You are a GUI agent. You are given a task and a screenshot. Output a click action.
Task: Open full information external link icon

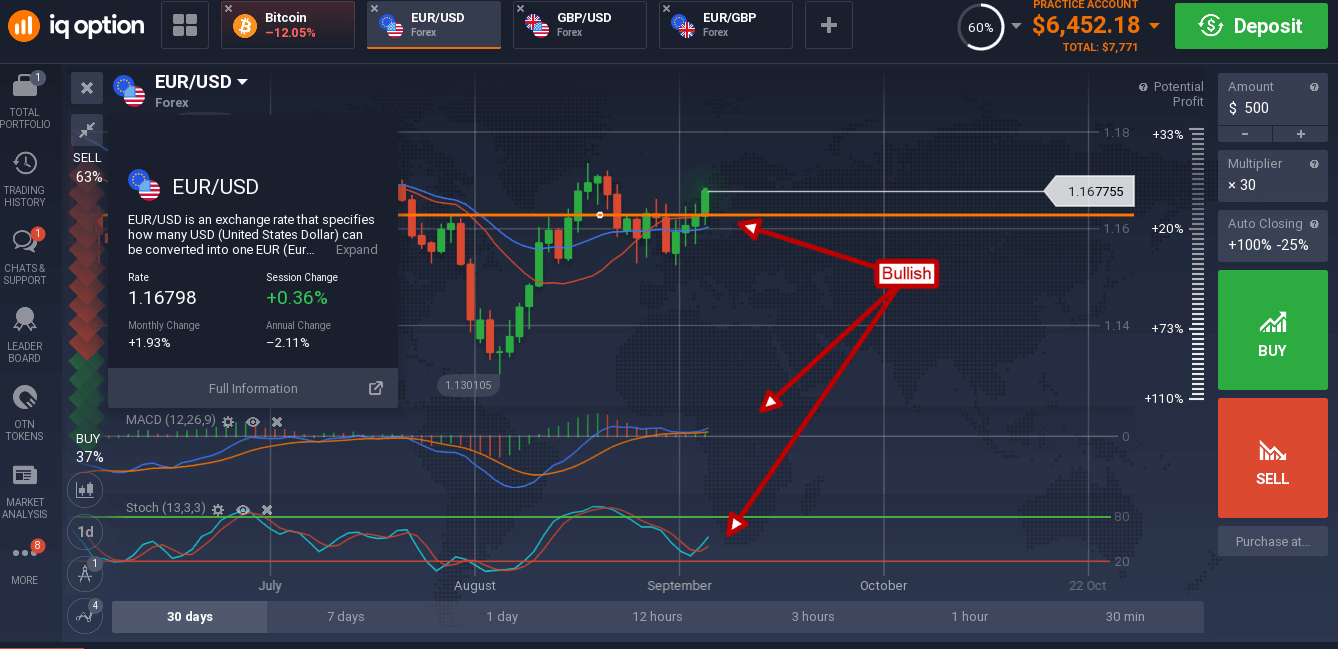click(x=376, y=388)
